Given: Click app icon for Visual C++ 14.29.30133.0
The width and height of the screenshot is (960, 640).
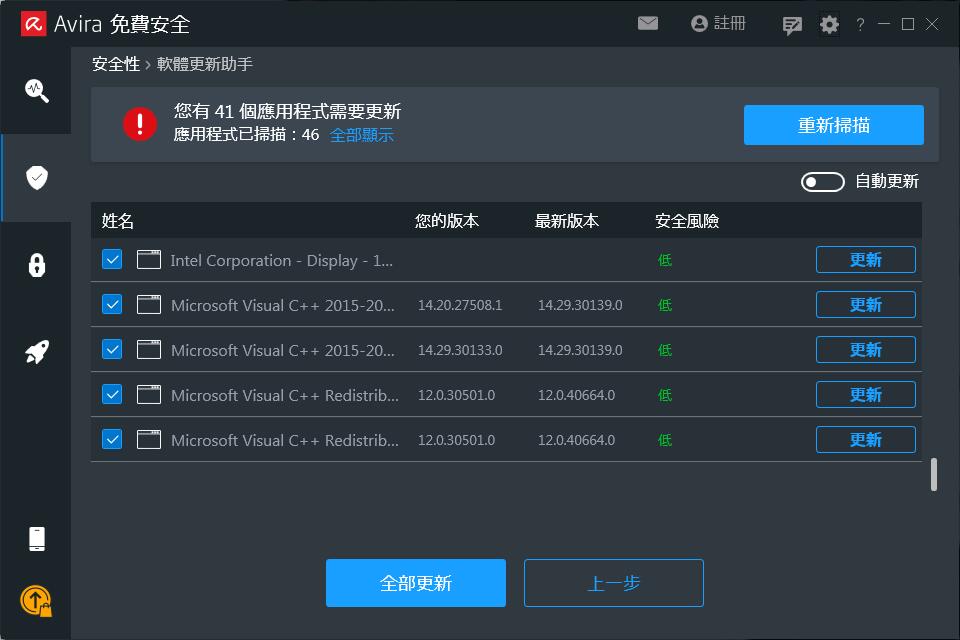Looking at the screenshot, I should (x=149, y=350).
